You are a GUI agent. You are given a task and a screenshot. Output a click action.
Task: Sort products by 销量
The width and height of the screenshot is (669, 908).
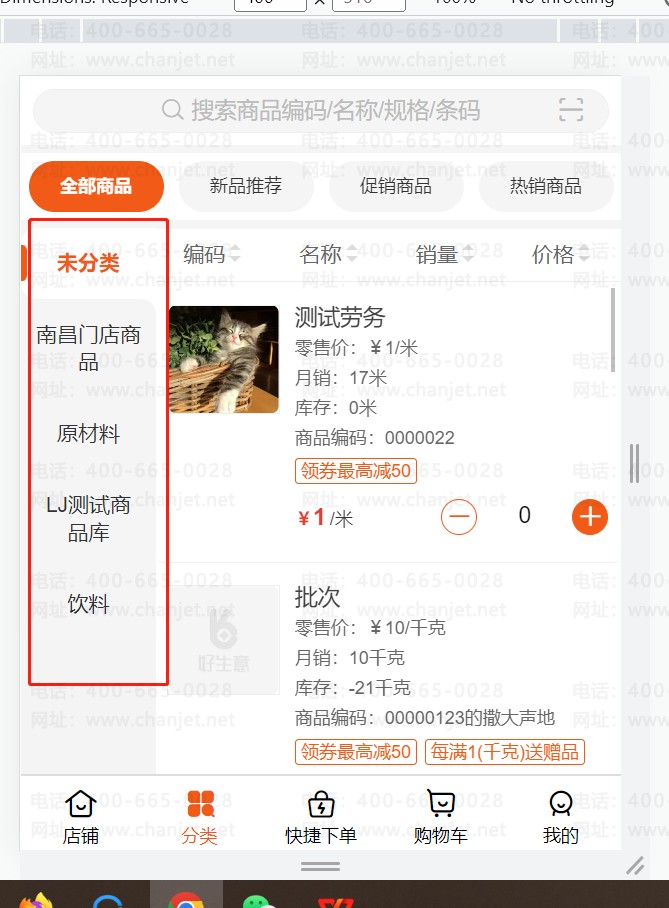click(x=445, y=254)
